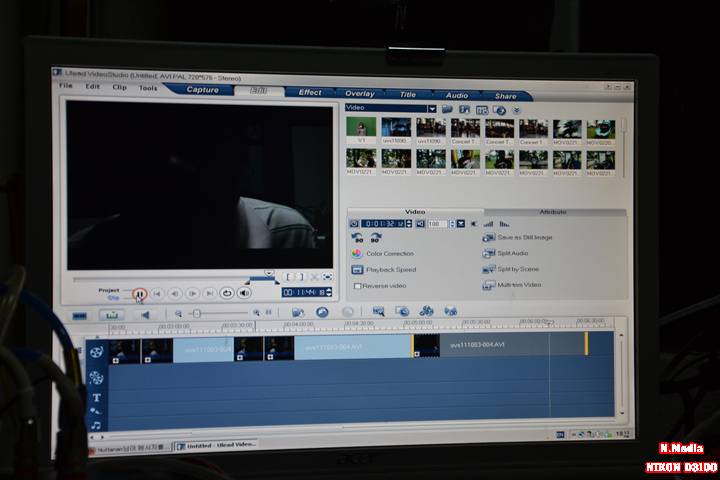Set the mark-out bracket point

point(300,277)
